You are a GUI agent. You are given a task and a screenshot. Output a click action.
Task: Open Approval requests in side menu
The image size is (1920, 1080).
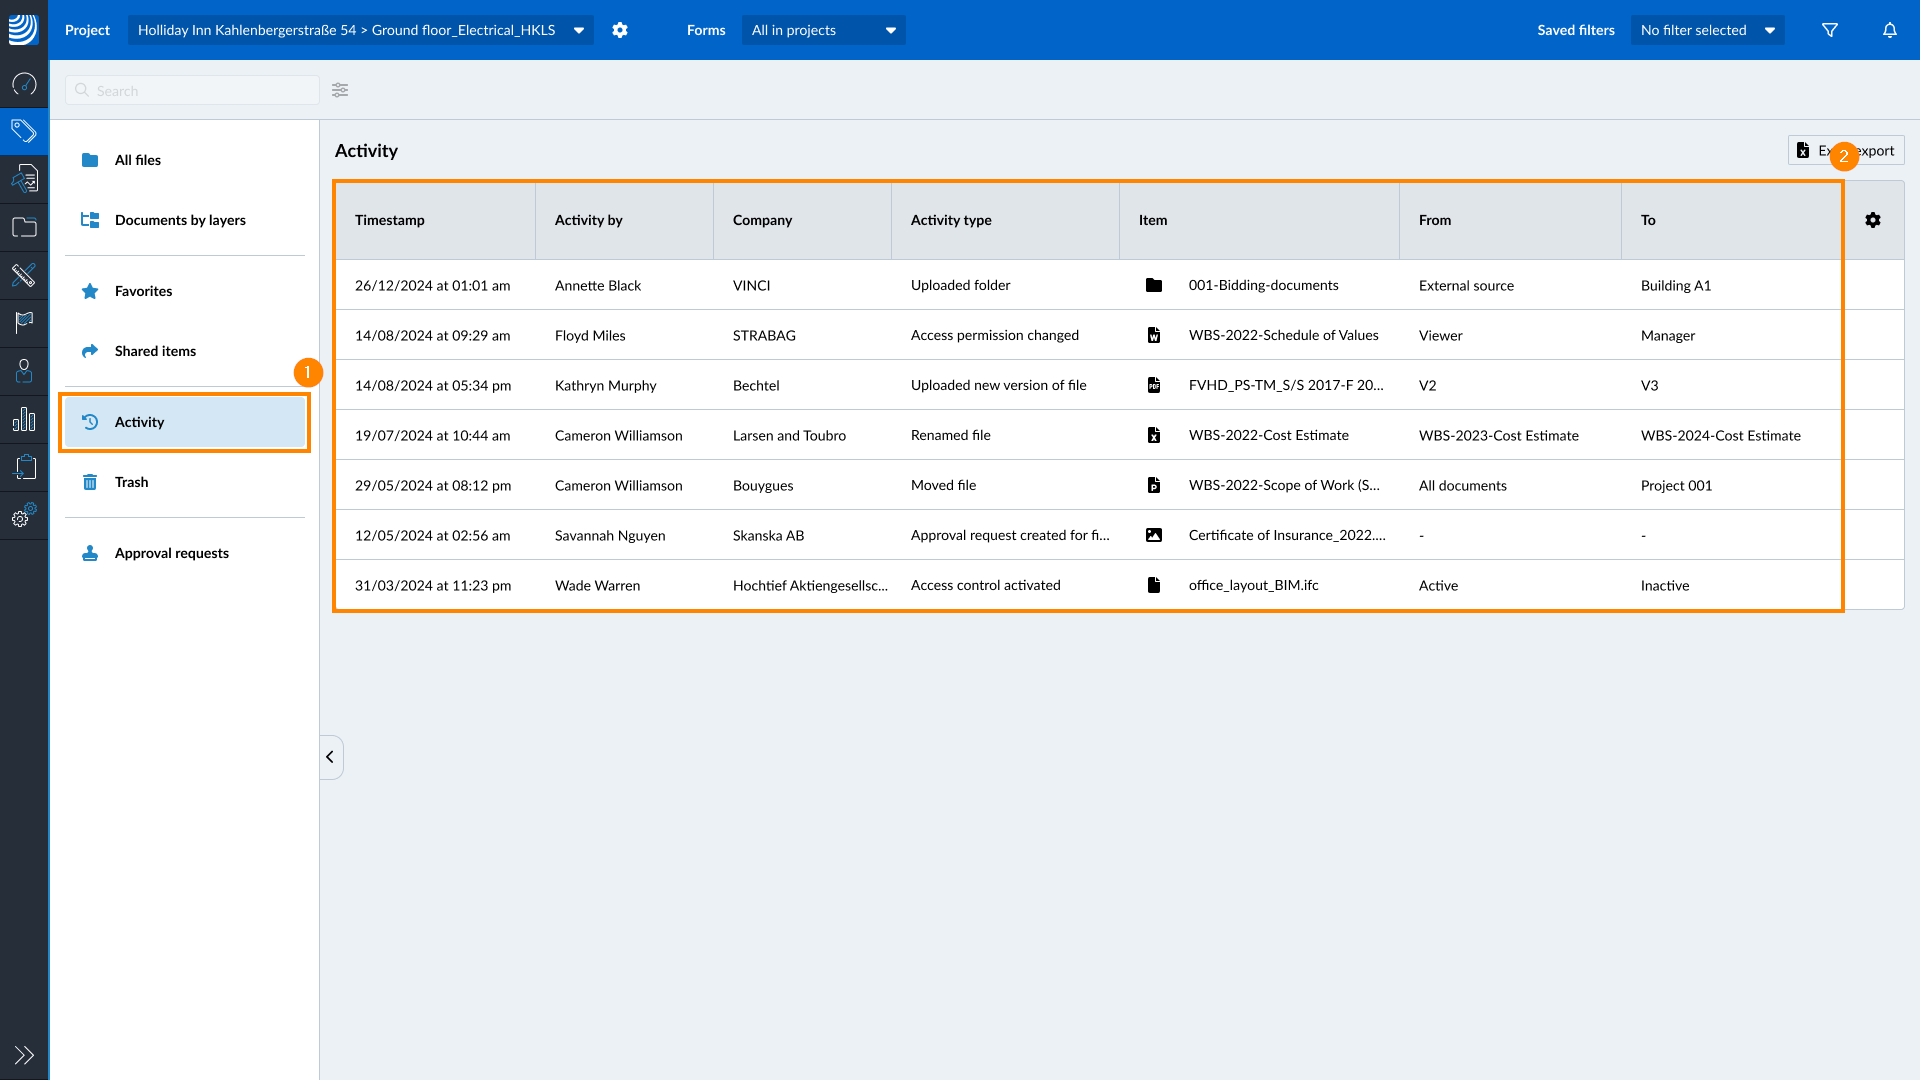point(185,553)
